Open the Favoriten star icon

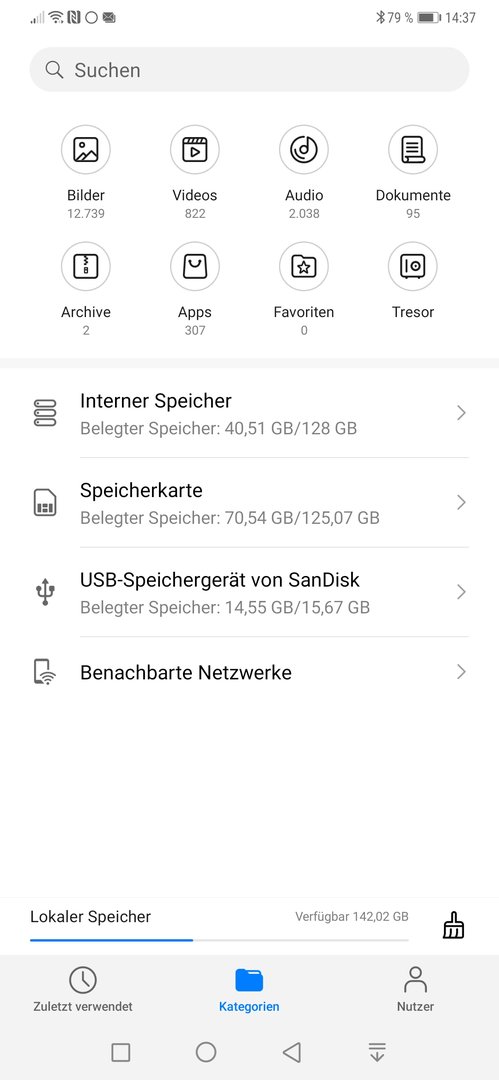click(304, 266)
